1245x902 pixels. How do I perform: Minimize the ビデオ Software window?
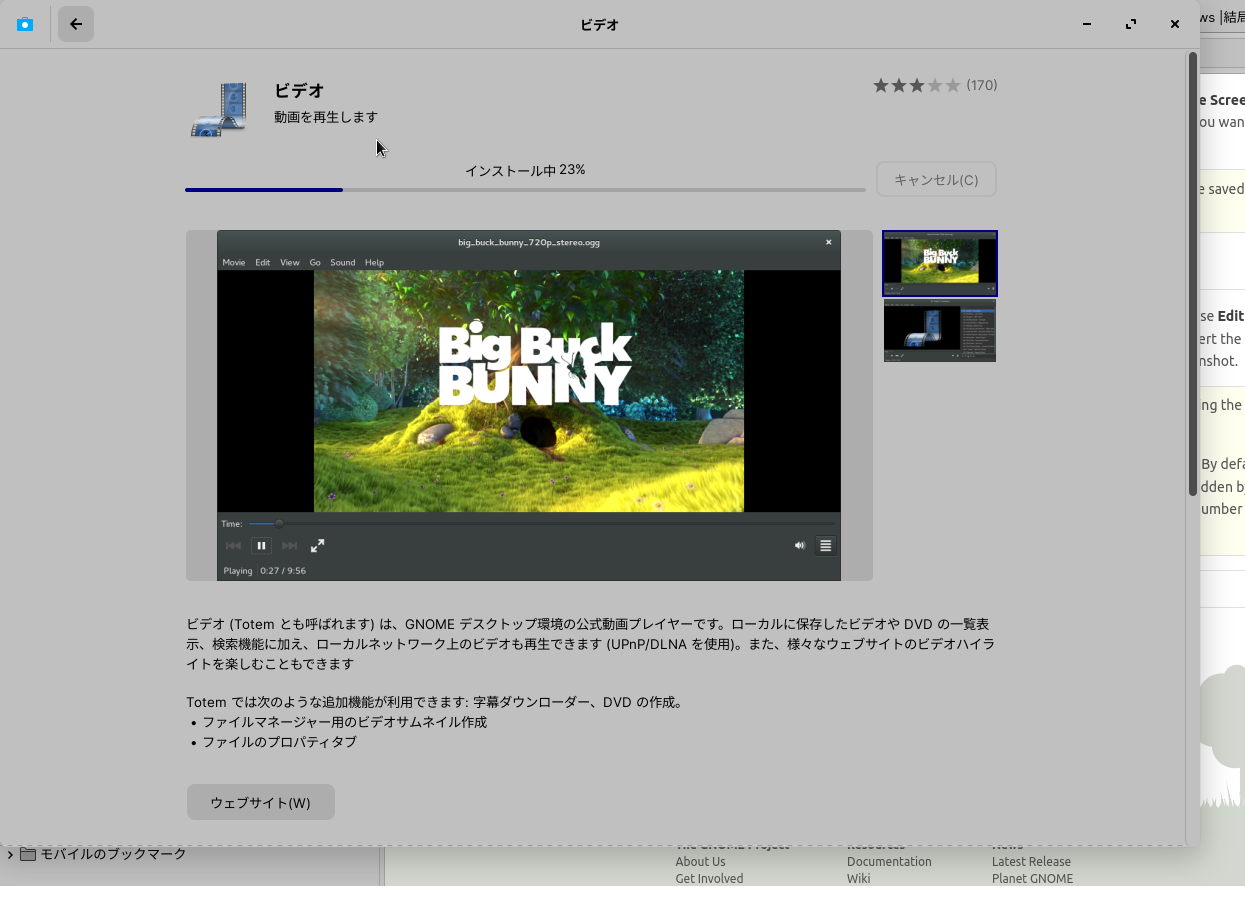coord(1087,24)
